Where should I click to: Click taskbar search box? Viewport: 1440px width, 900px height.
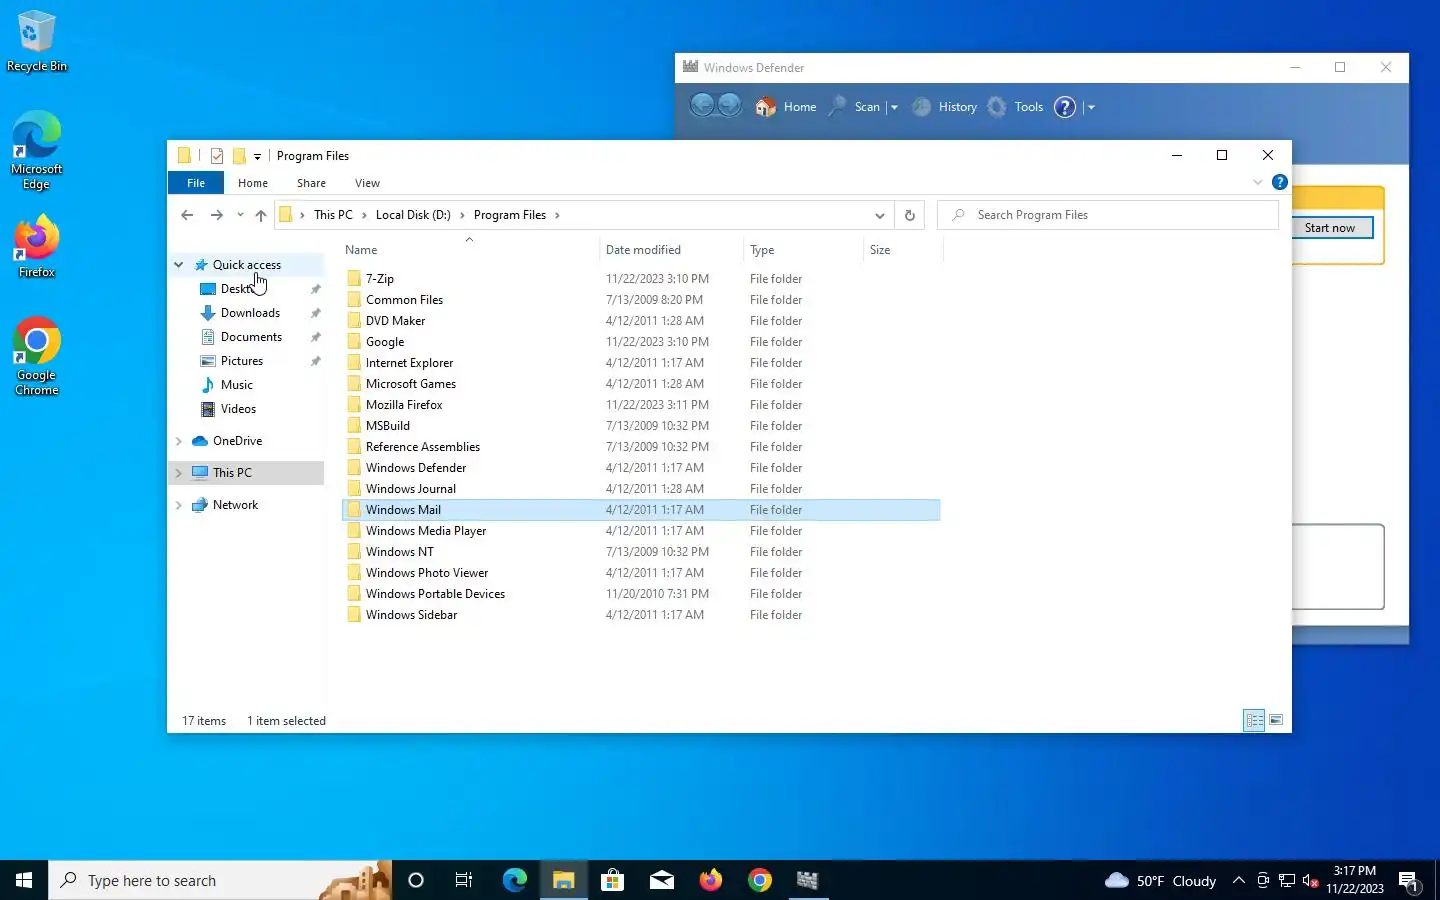tap(220, 880)
